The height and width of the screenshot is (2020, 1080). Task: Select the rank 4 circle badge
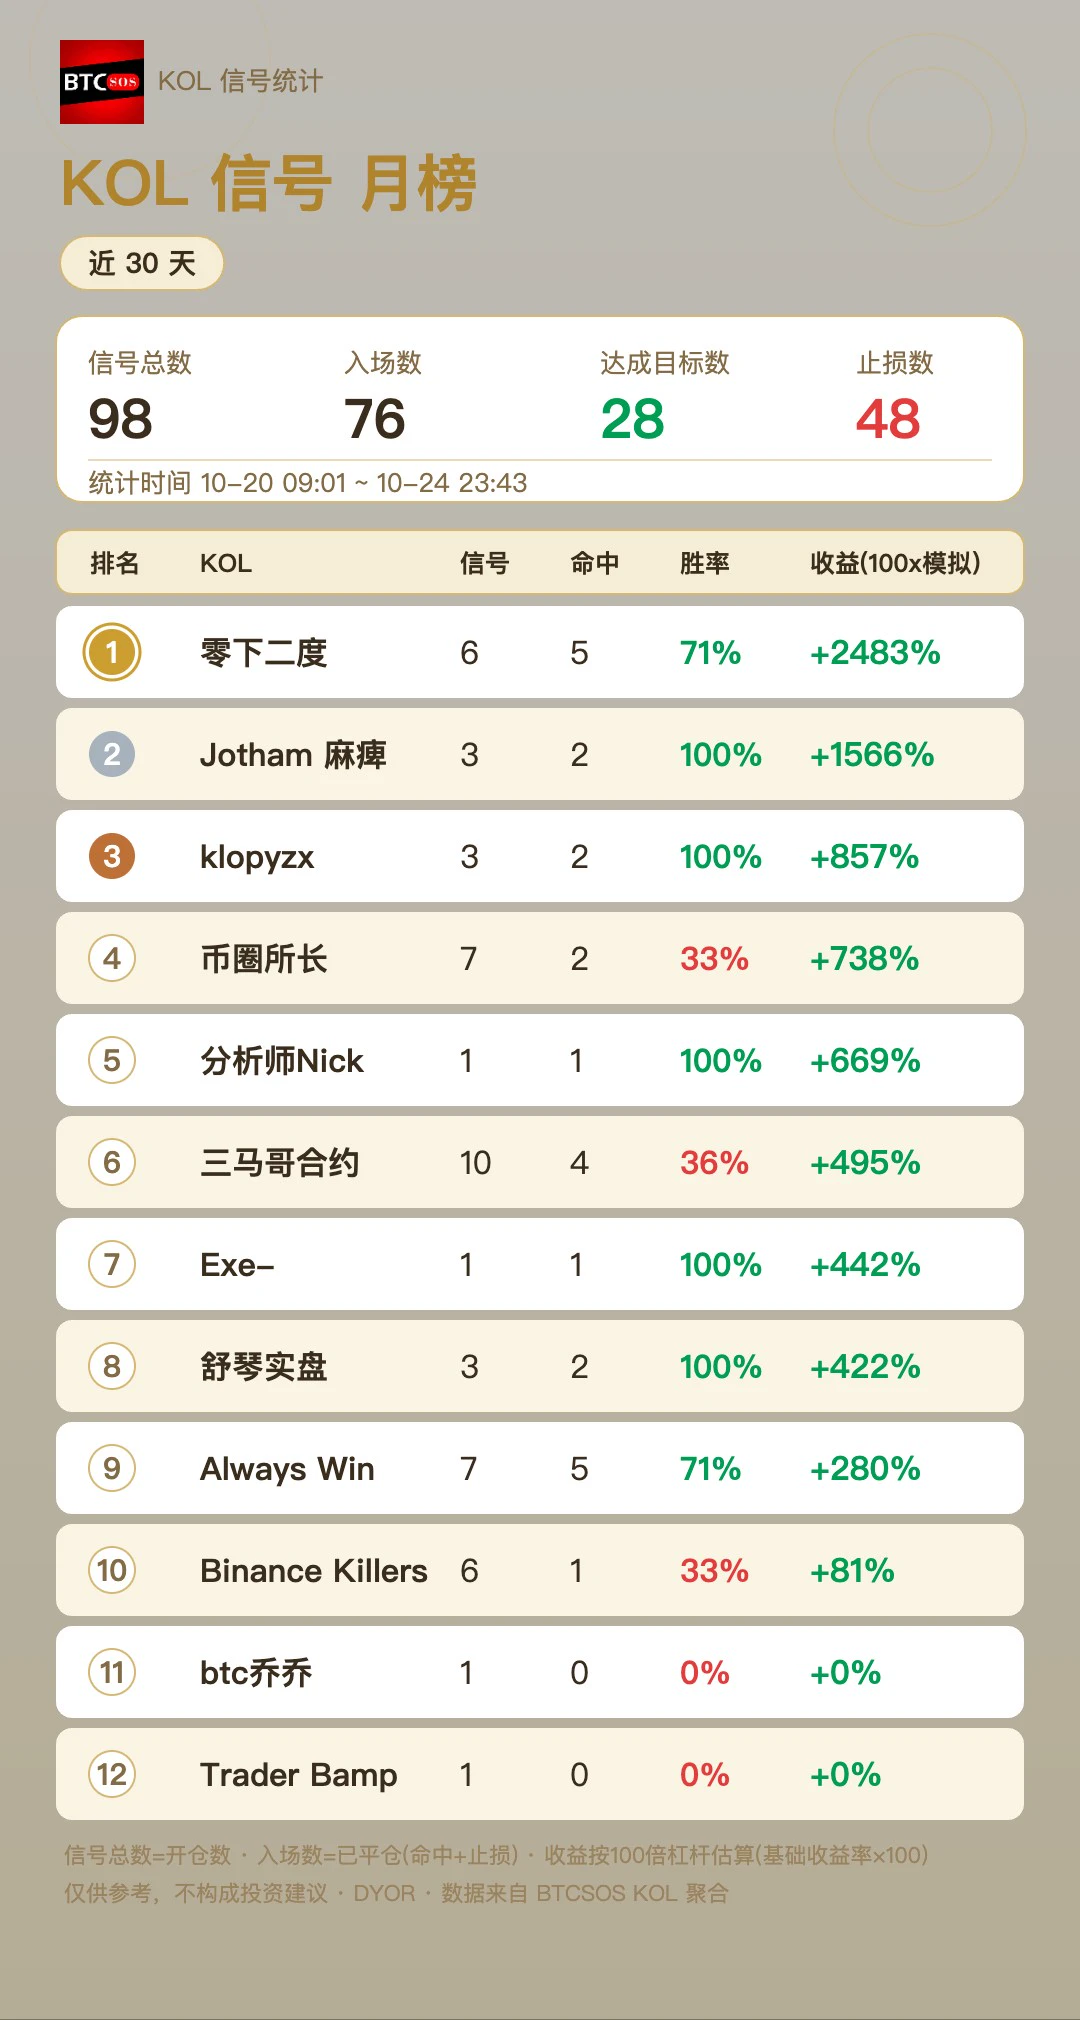coord(112,958)
